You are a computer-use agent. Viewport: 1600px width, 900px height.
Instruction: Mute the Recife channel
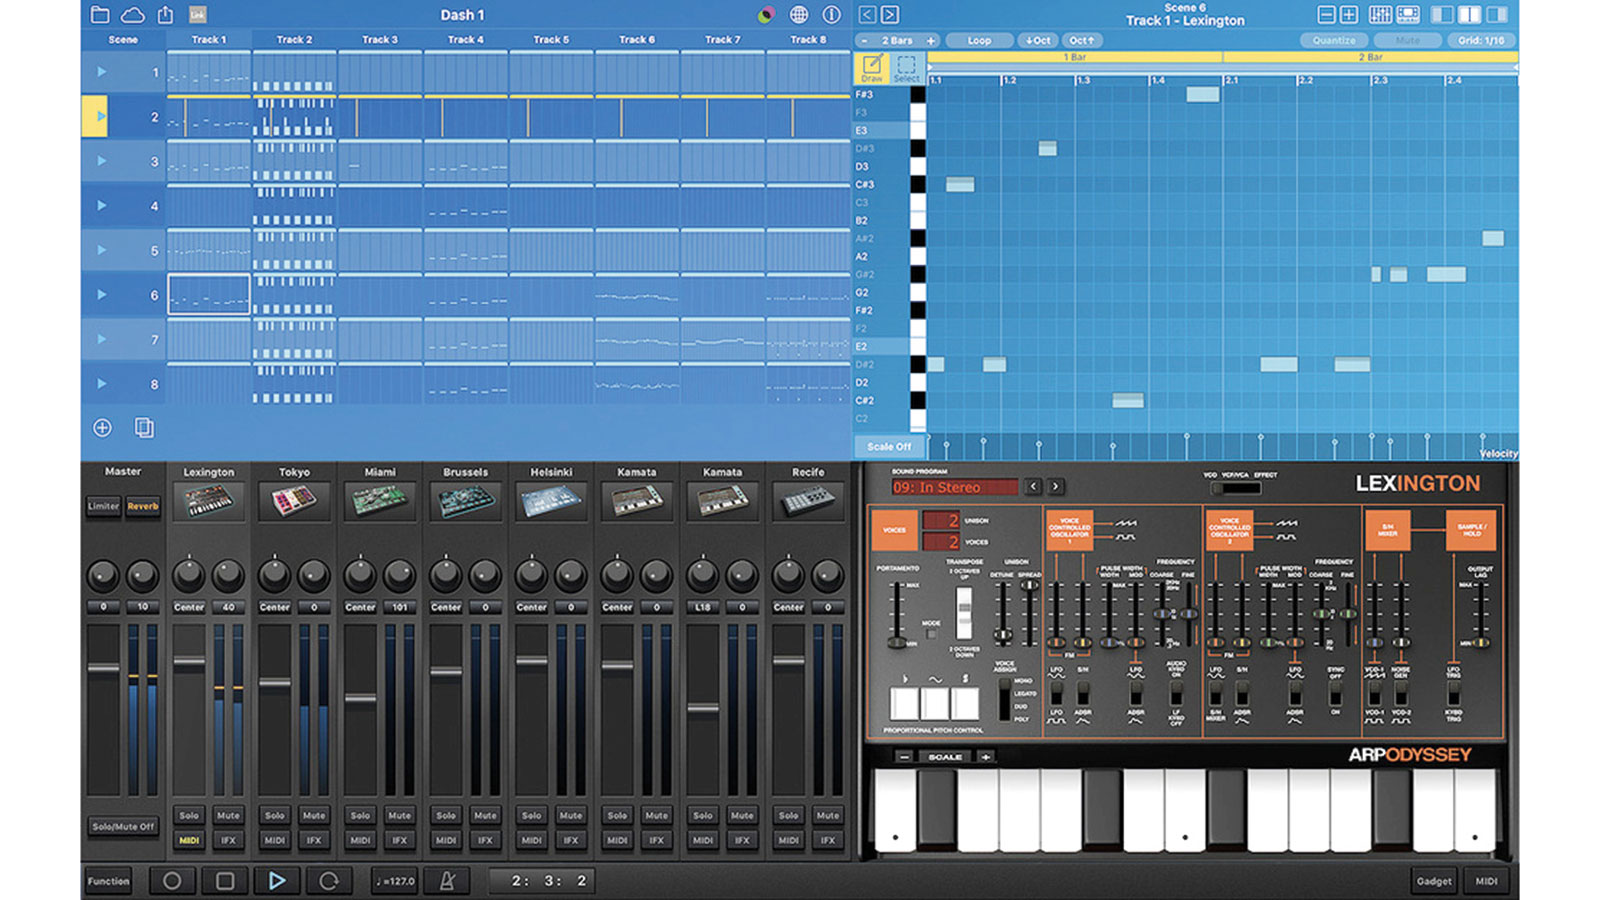point(828,815)
